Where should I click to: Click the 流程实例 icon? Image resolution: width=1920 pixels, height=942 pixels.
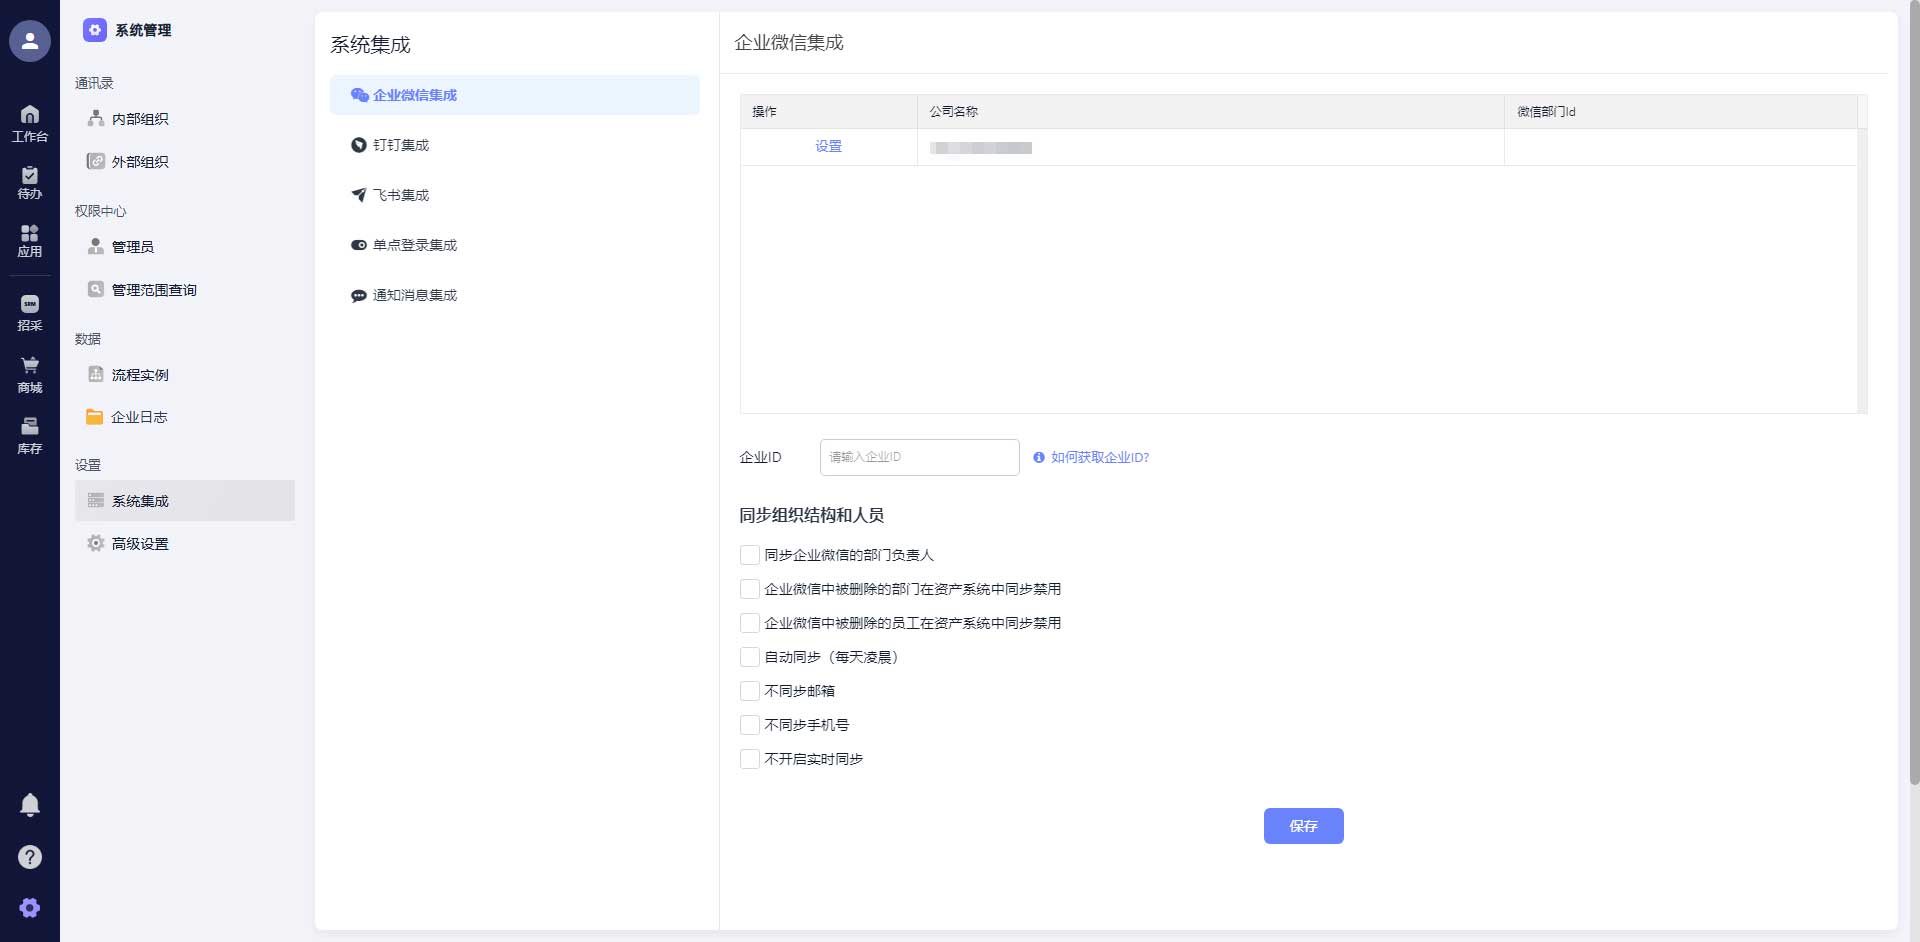point(96,374)
